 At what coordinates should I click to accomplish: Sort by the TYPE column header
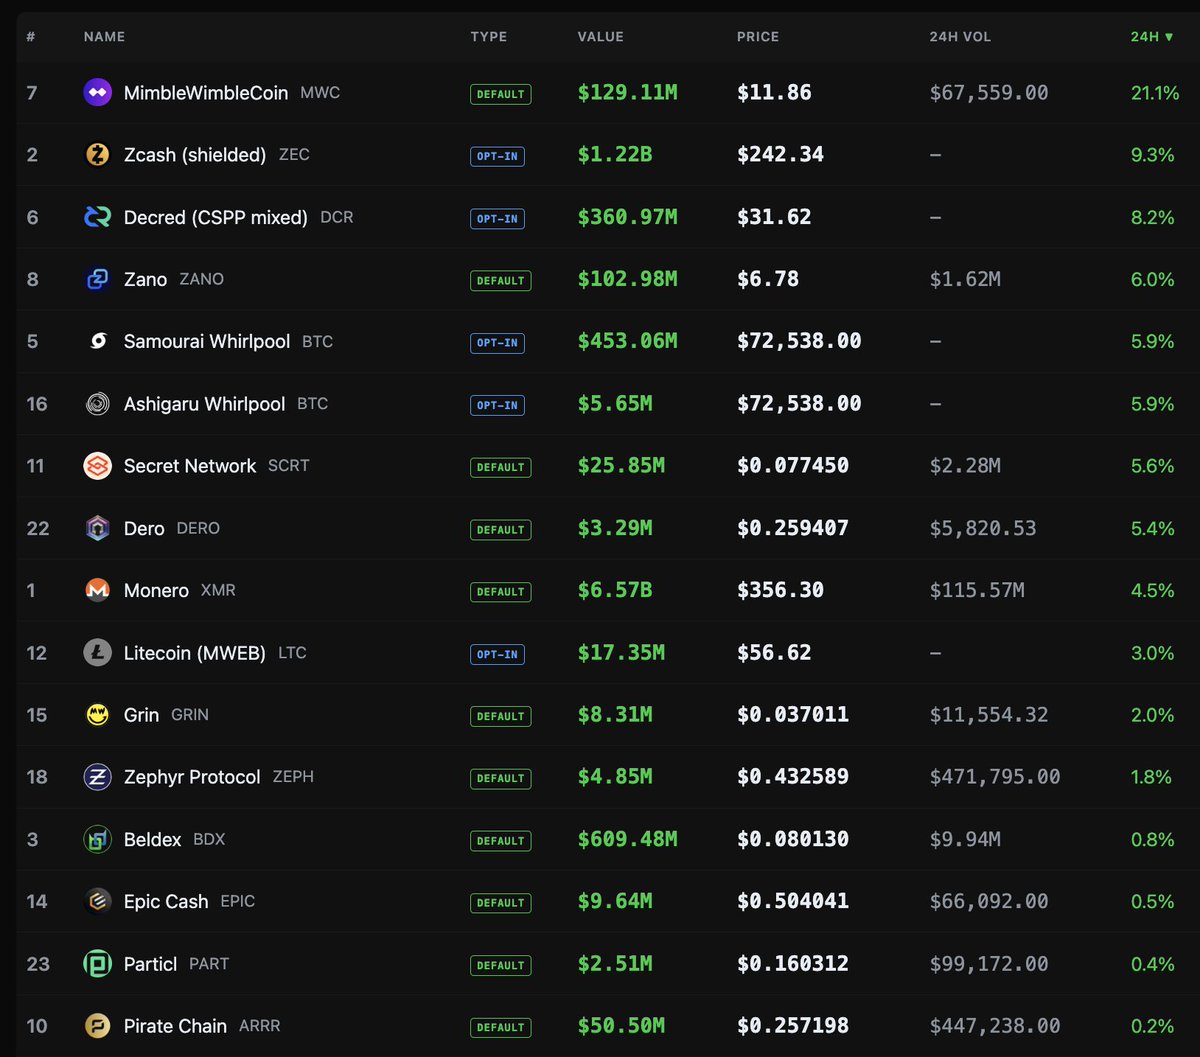pos(489,37)
